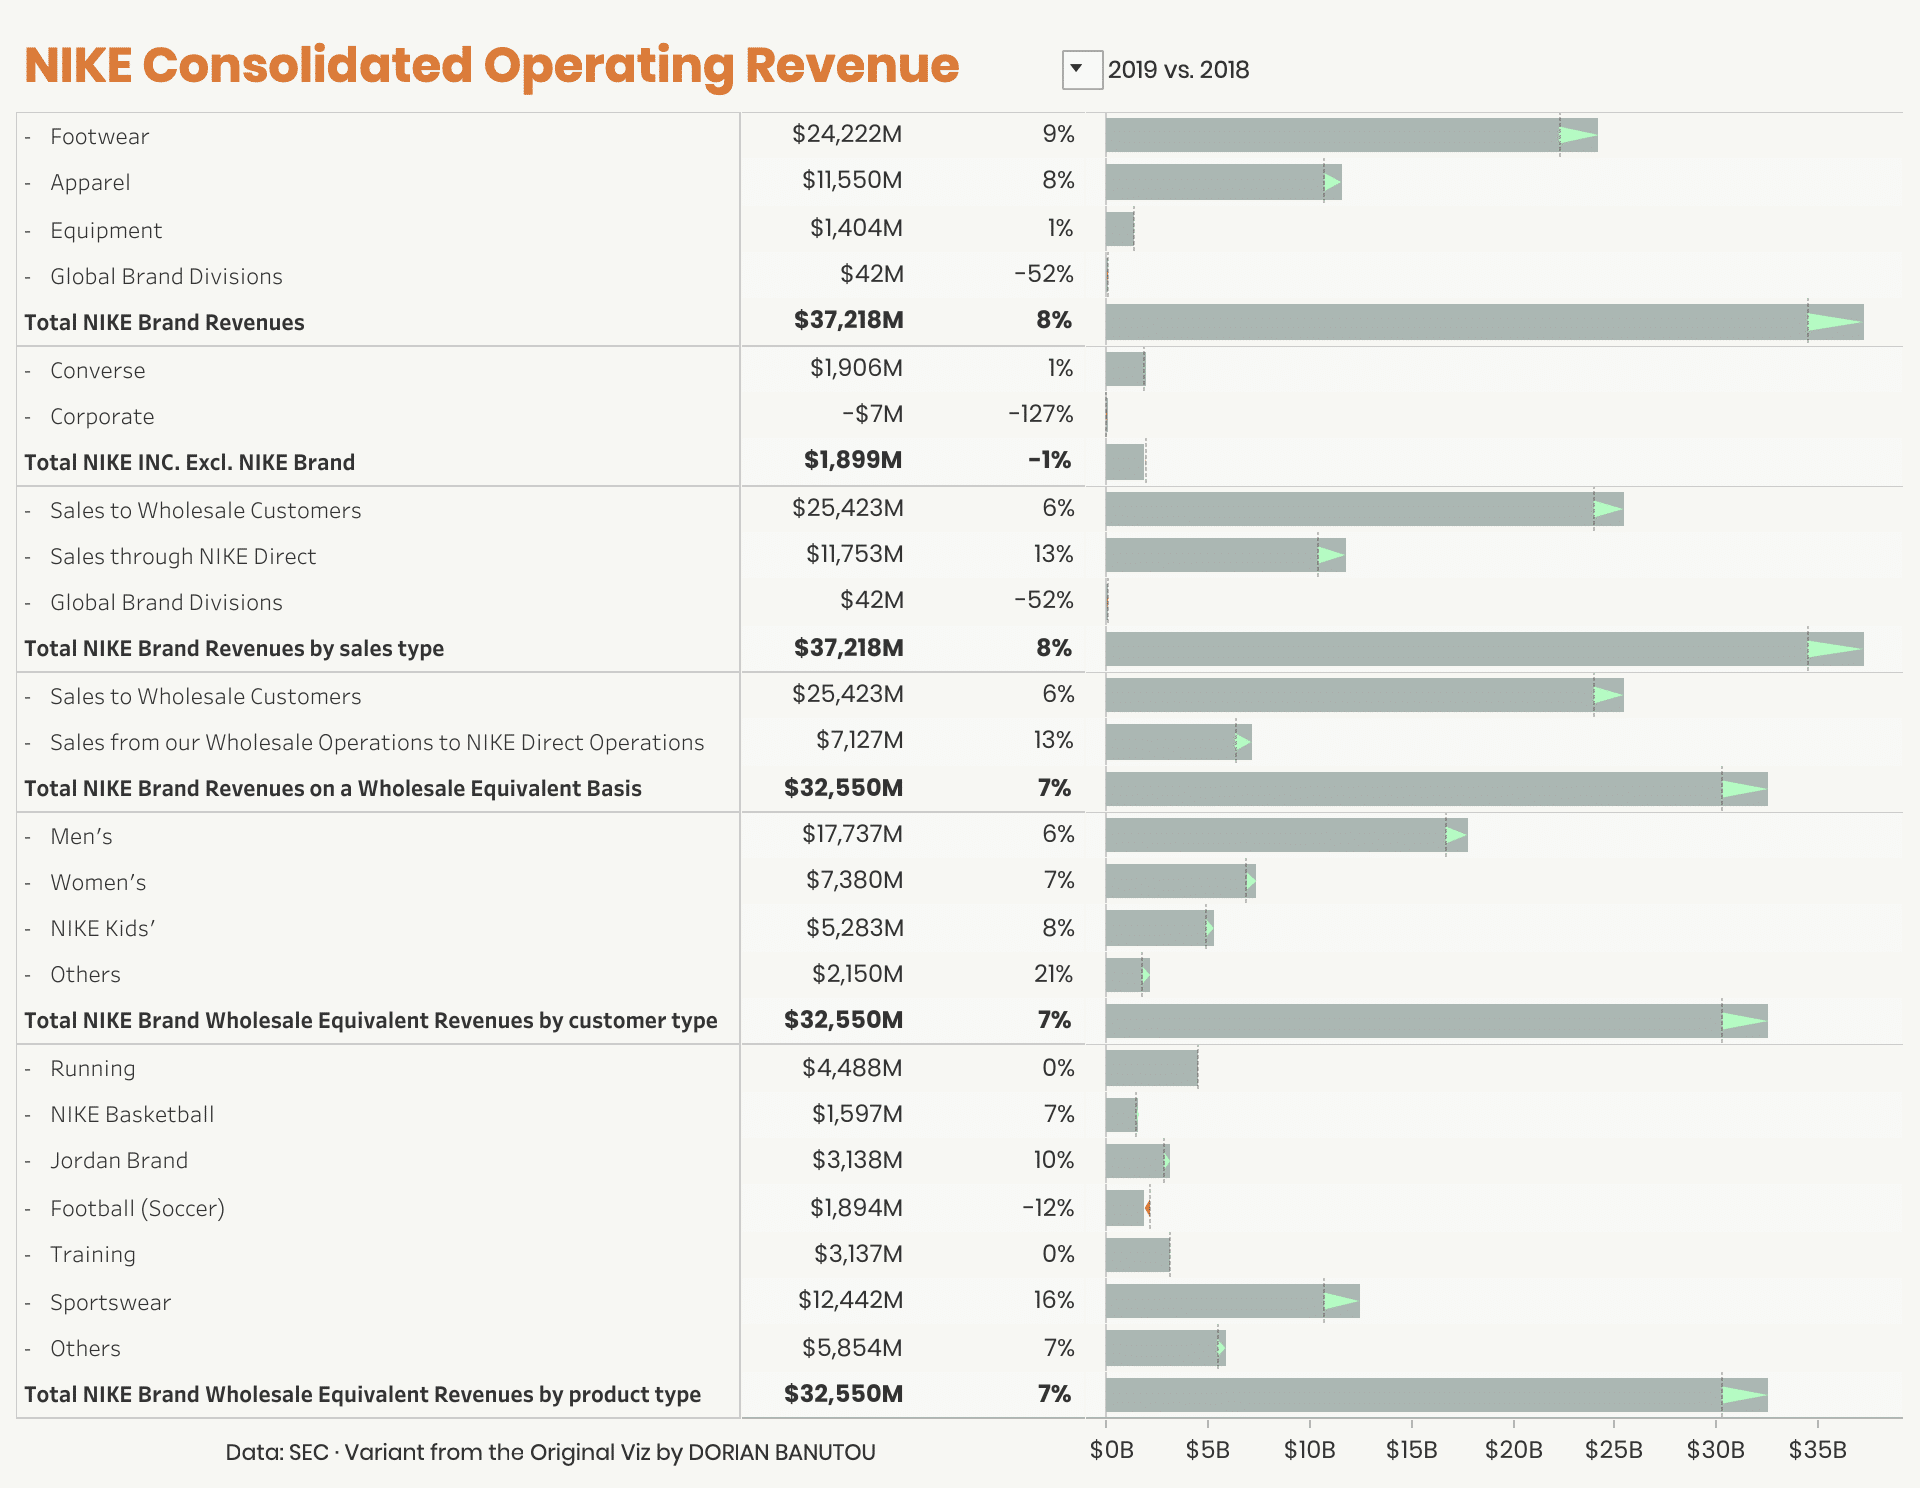Viewport: 1920px width, 1488px height.
Task: Click the -127% Corporate change
Action: click(1040, 414)
